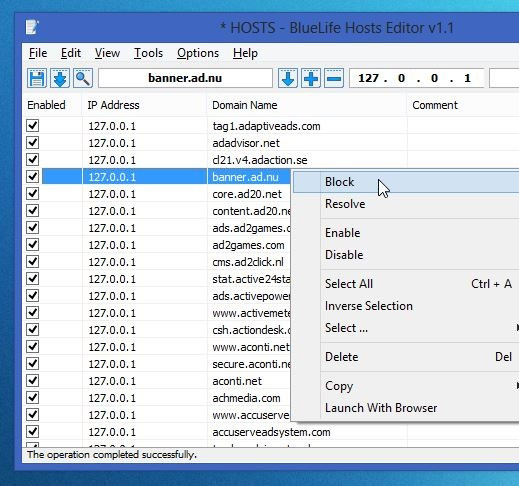Uncheck the cl21.v4.adaction.se entry
This screenshot has width=519, height=486.
pyautogui.click(x=33, y=160)
